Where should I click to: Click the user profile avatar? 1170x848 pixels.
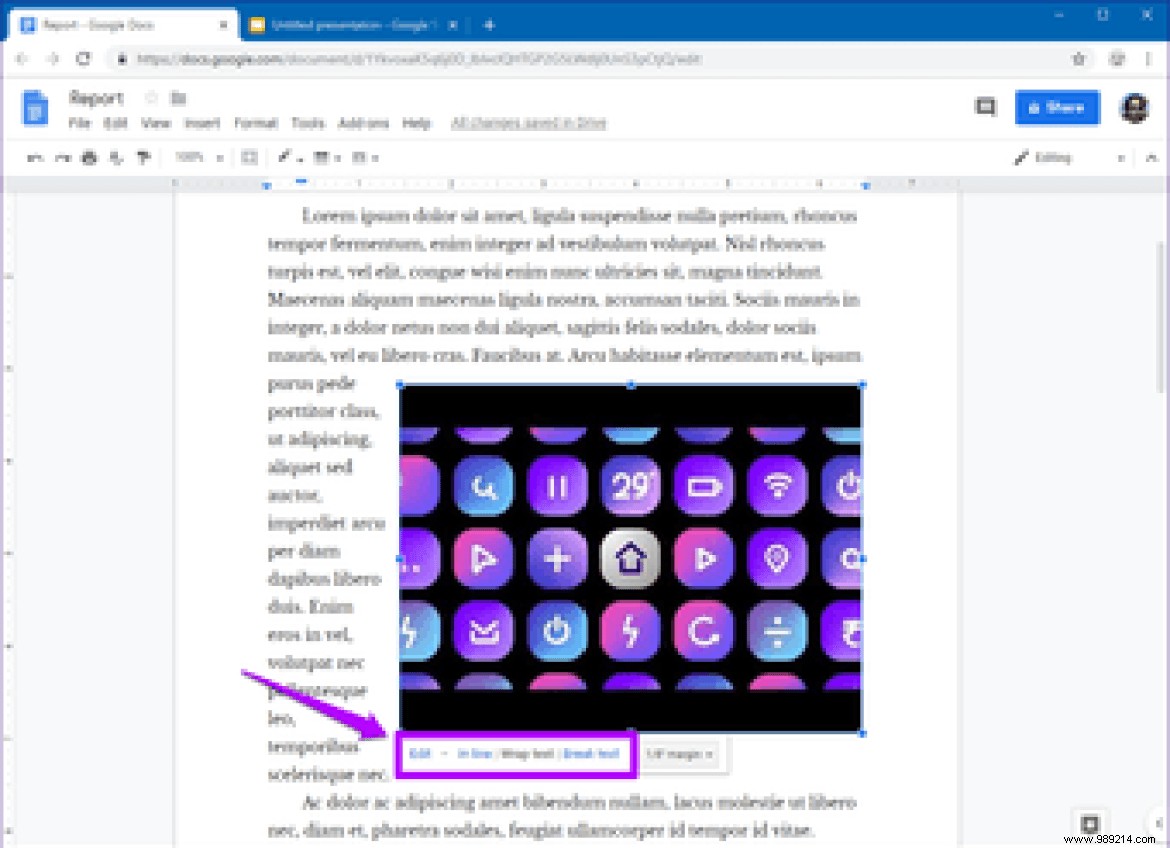click(1133, 107)
